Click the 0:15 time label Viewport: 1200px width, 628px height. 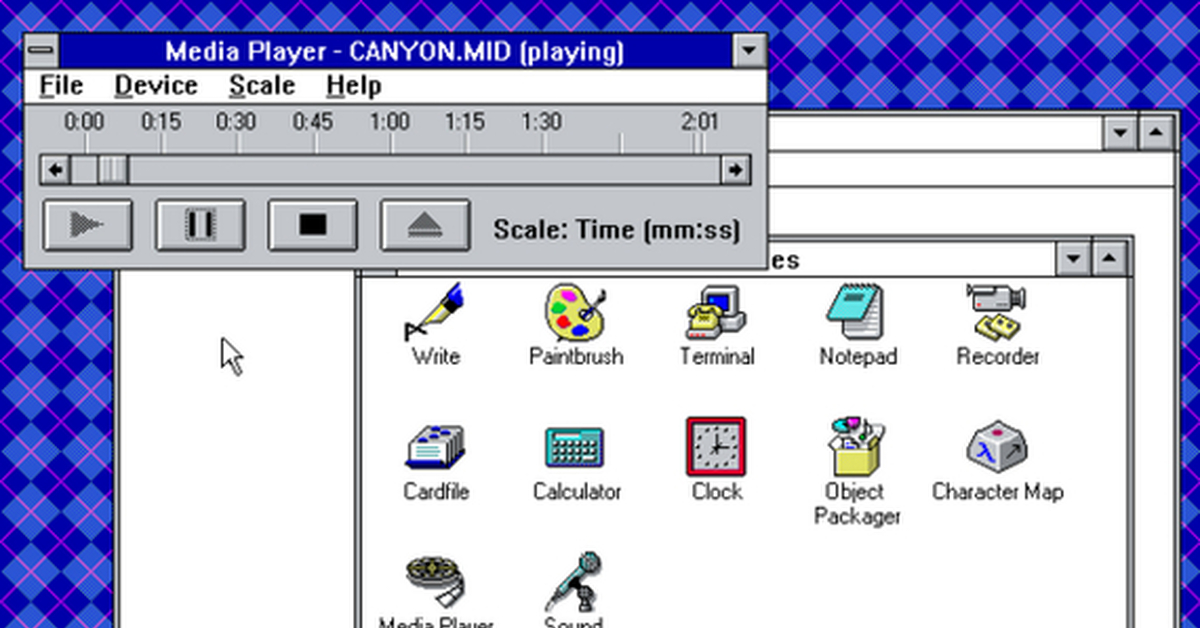point(161,123)
